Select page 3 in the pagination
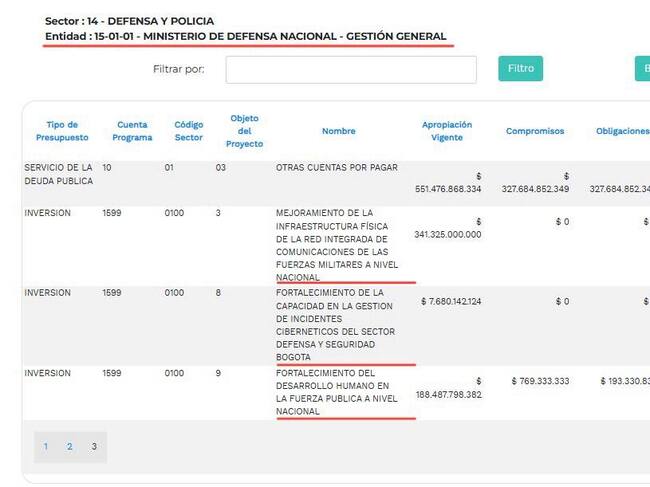The image size is (650, 487). click(94, 447)
